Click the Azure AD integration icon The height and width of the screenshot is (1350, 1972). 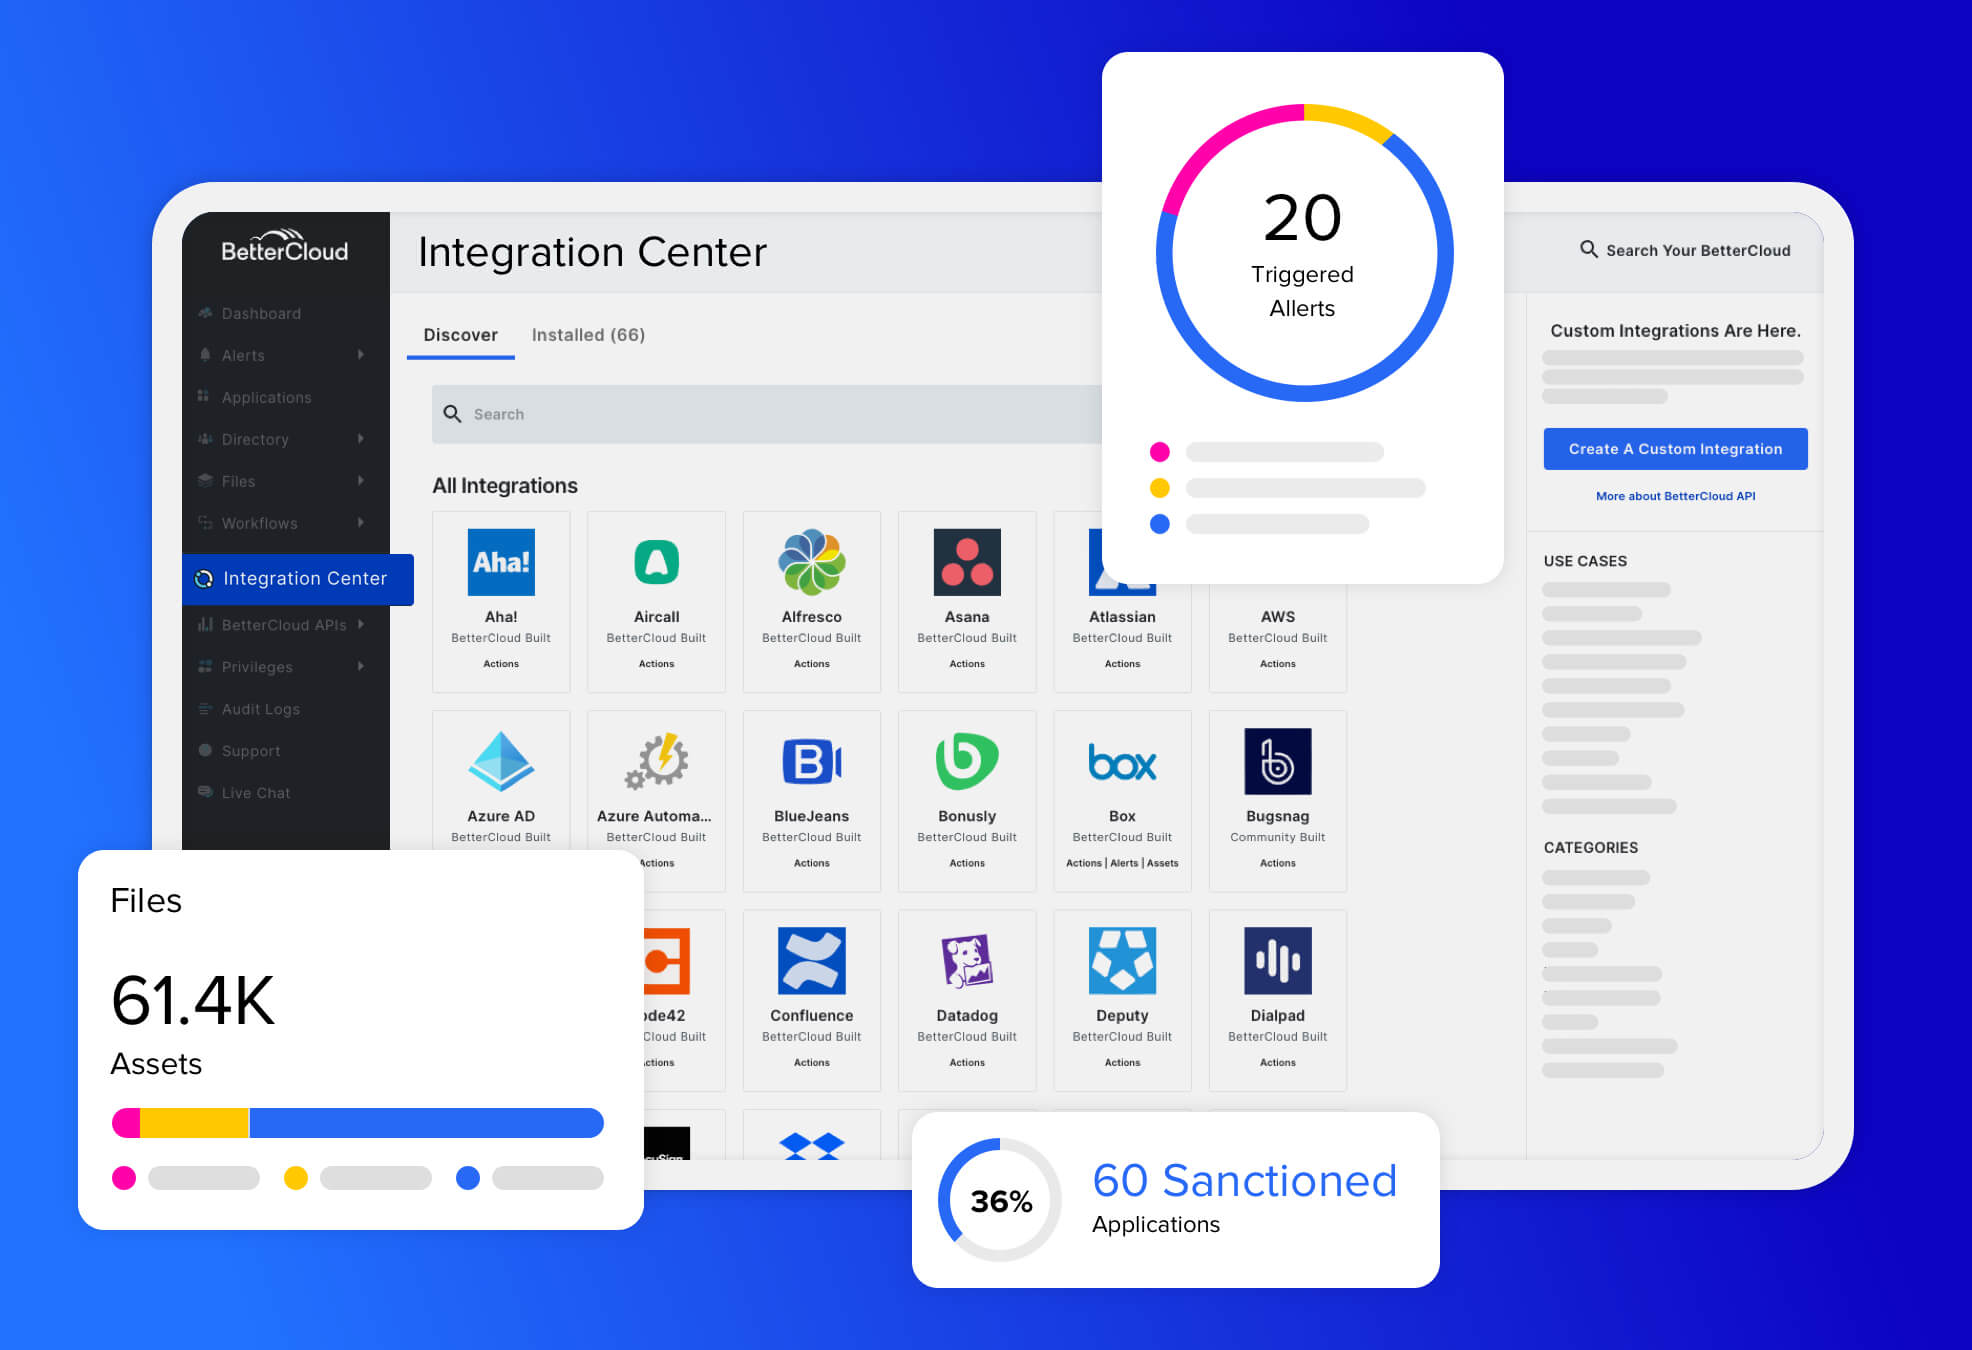[x=499, y=761]
